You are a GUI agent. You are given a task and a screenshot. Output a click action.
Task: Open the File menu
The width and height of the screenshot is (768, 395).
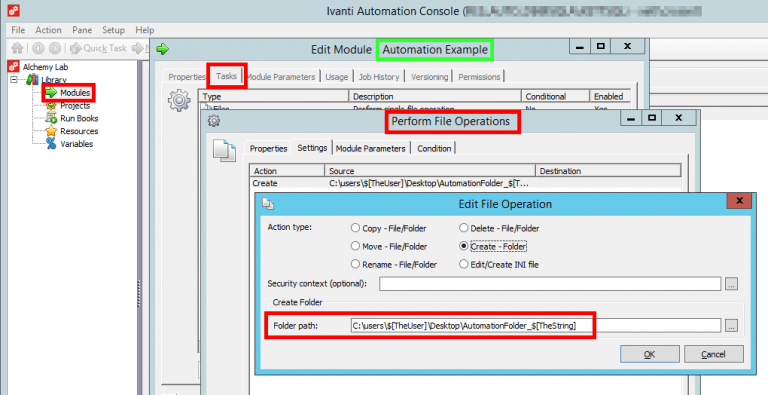(x=18, y=30)
